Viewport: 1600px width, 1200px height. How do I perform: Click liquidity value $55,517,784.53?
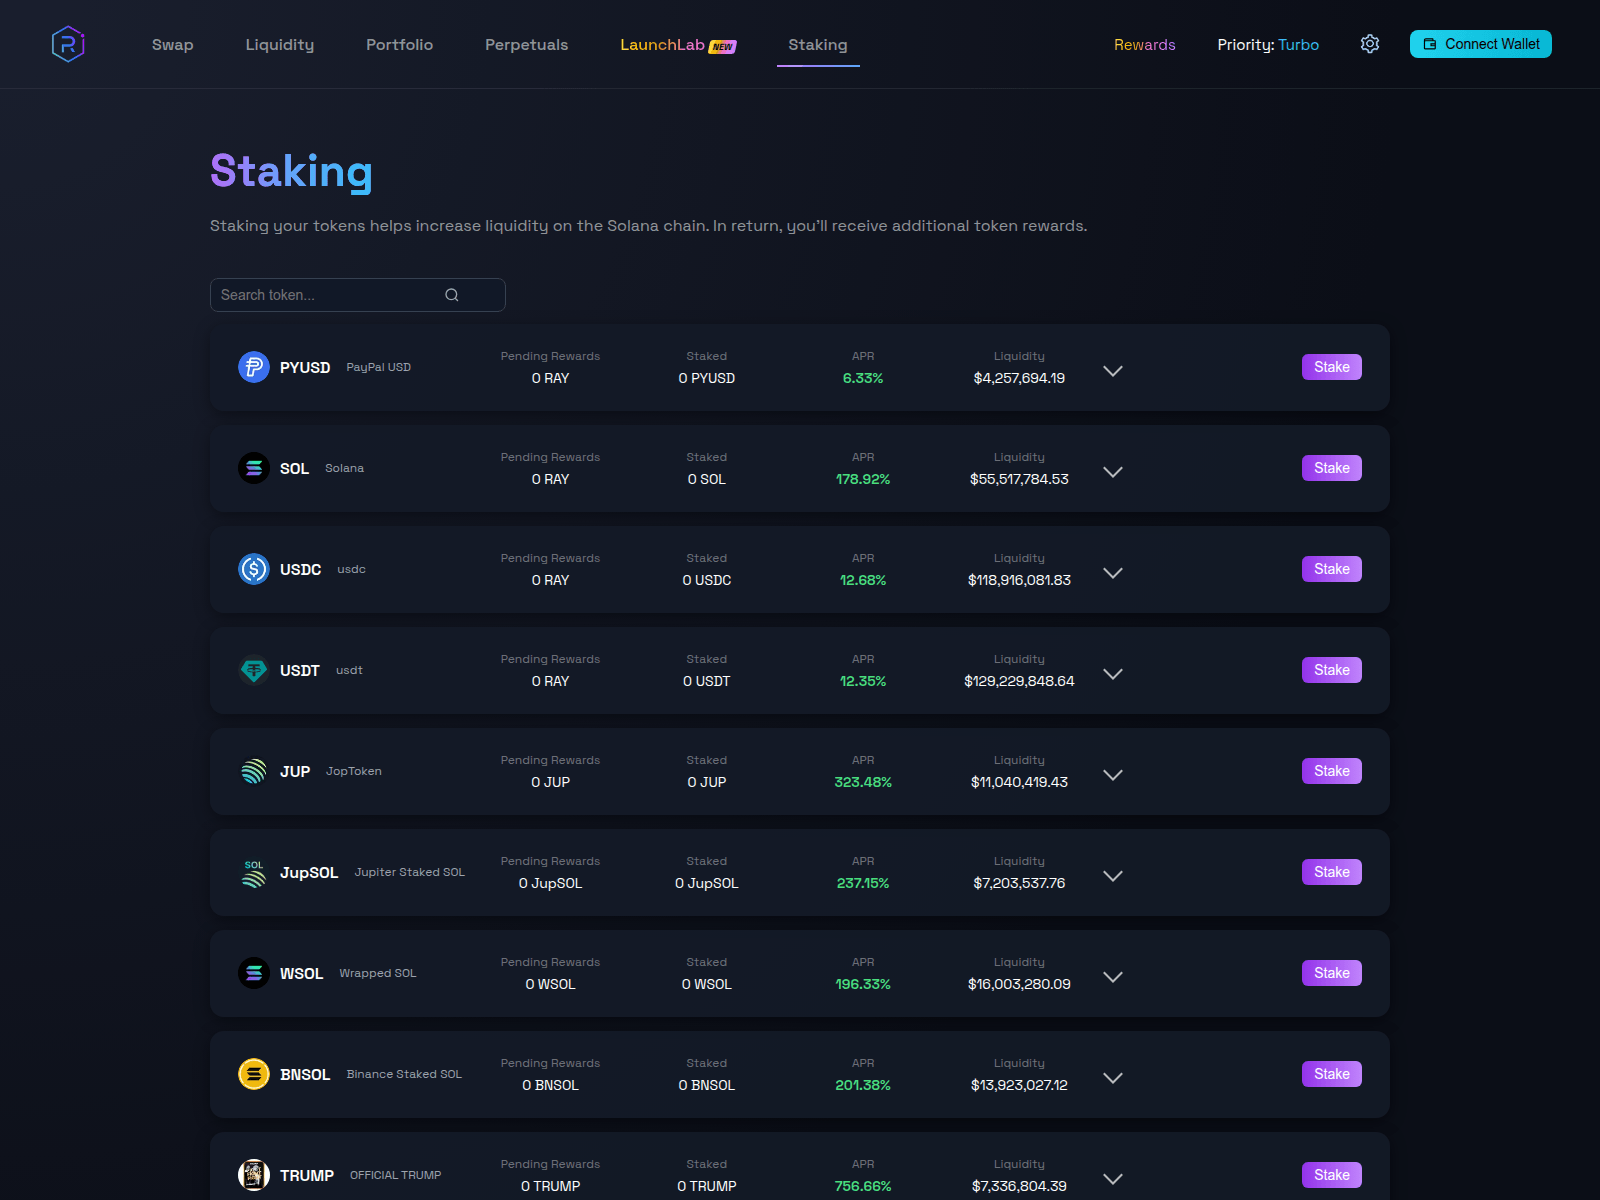pyautogui.click(x=1019, y=479)
